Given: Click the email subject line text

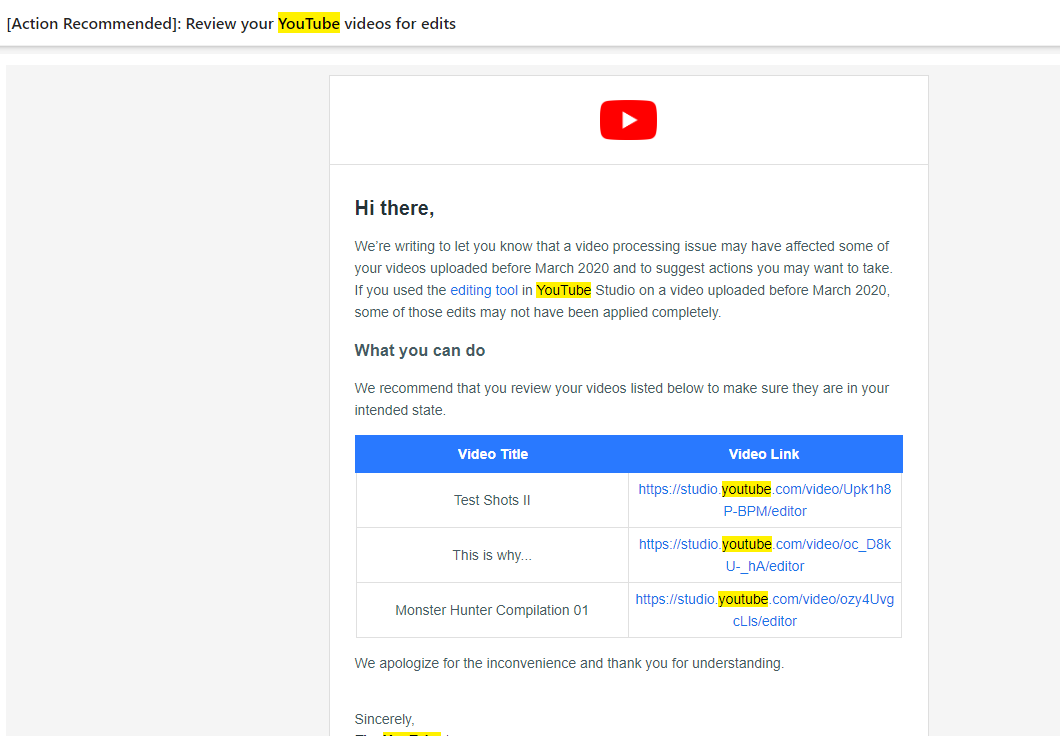Looking at the screenshot, I should tap(231, 24).
